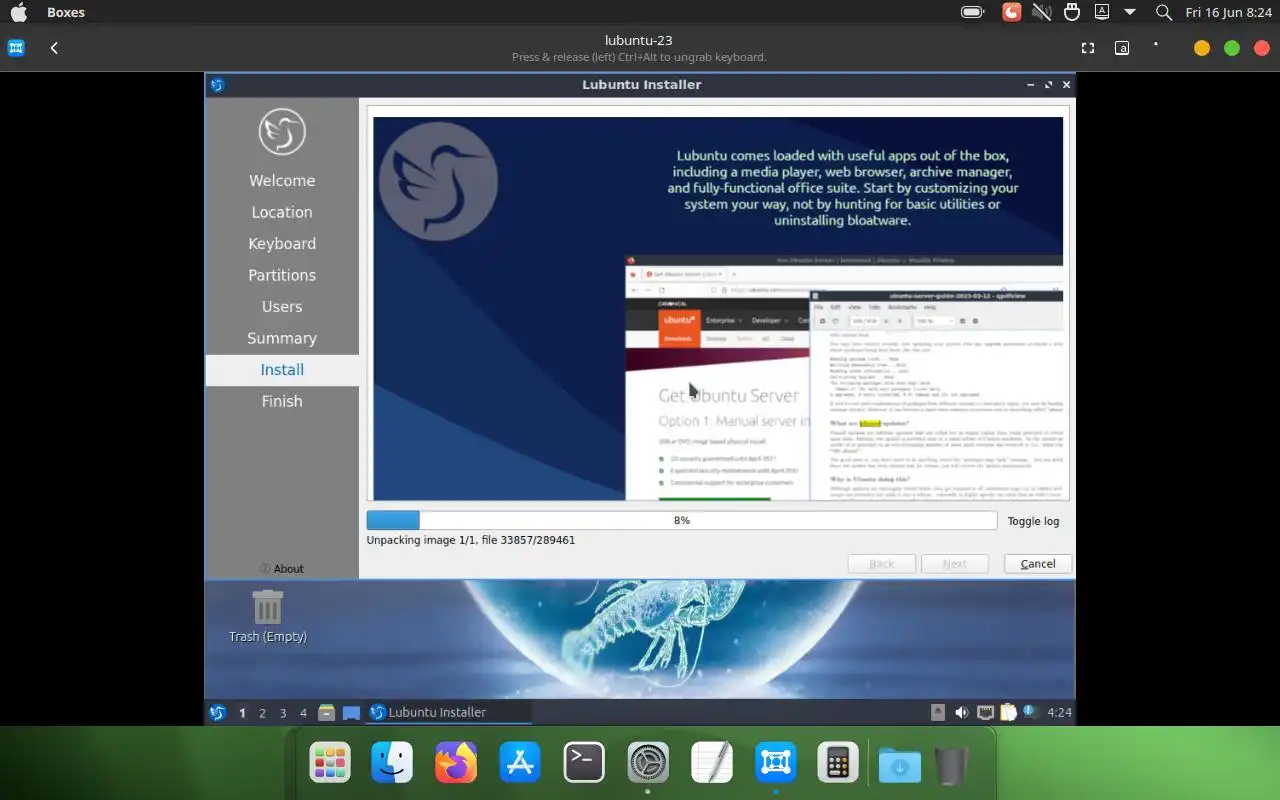Viewport: 1280px width, 800px height.
Task: Click the orange crescent tray icon
Action: 1011,13
